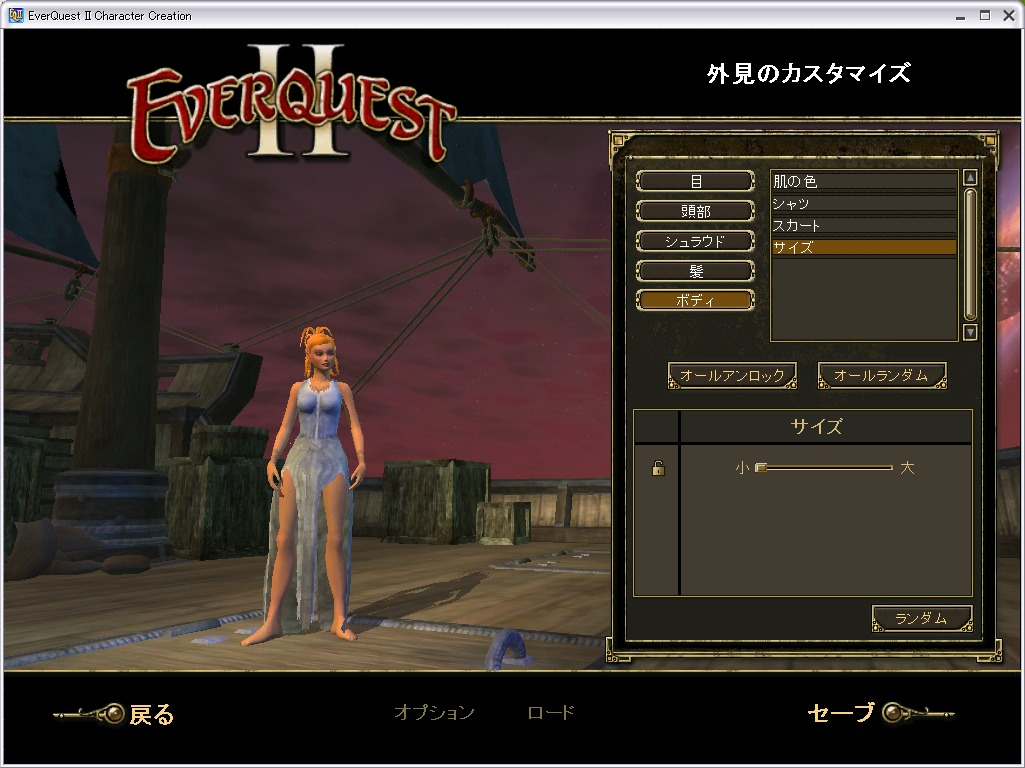
Task: Click the size slider handle
Action: 761,467
